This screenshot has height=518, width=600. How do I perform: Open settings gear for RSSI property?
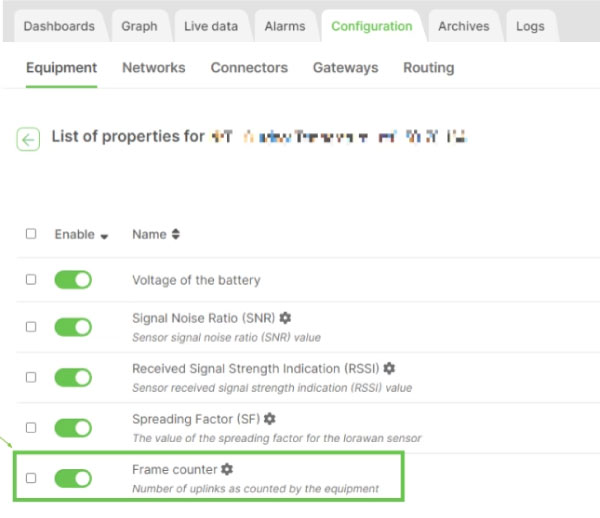coord(389,368)
